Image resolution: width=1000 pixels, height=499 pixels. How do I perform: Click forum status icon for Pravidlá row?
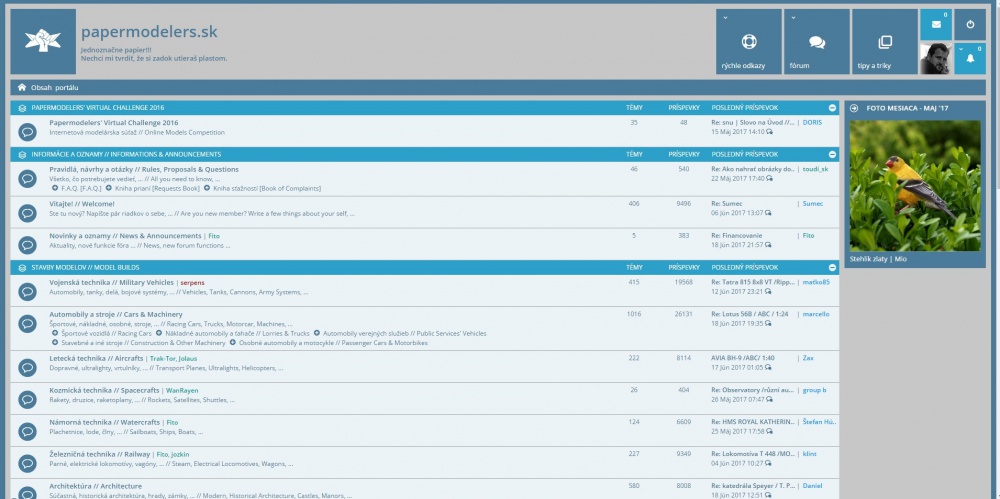(27, 178)
